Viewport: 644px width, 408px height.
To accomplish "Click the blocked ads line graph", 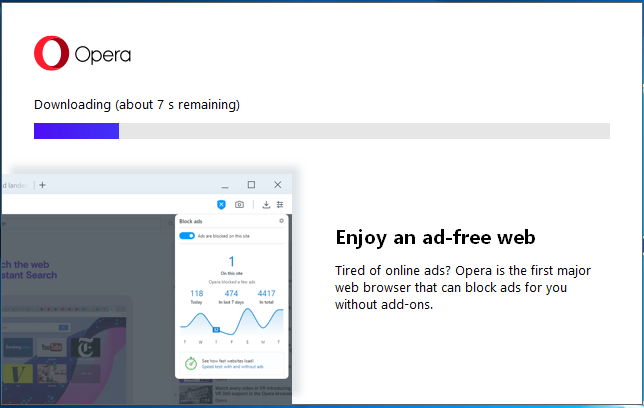I will click(232, 322).
